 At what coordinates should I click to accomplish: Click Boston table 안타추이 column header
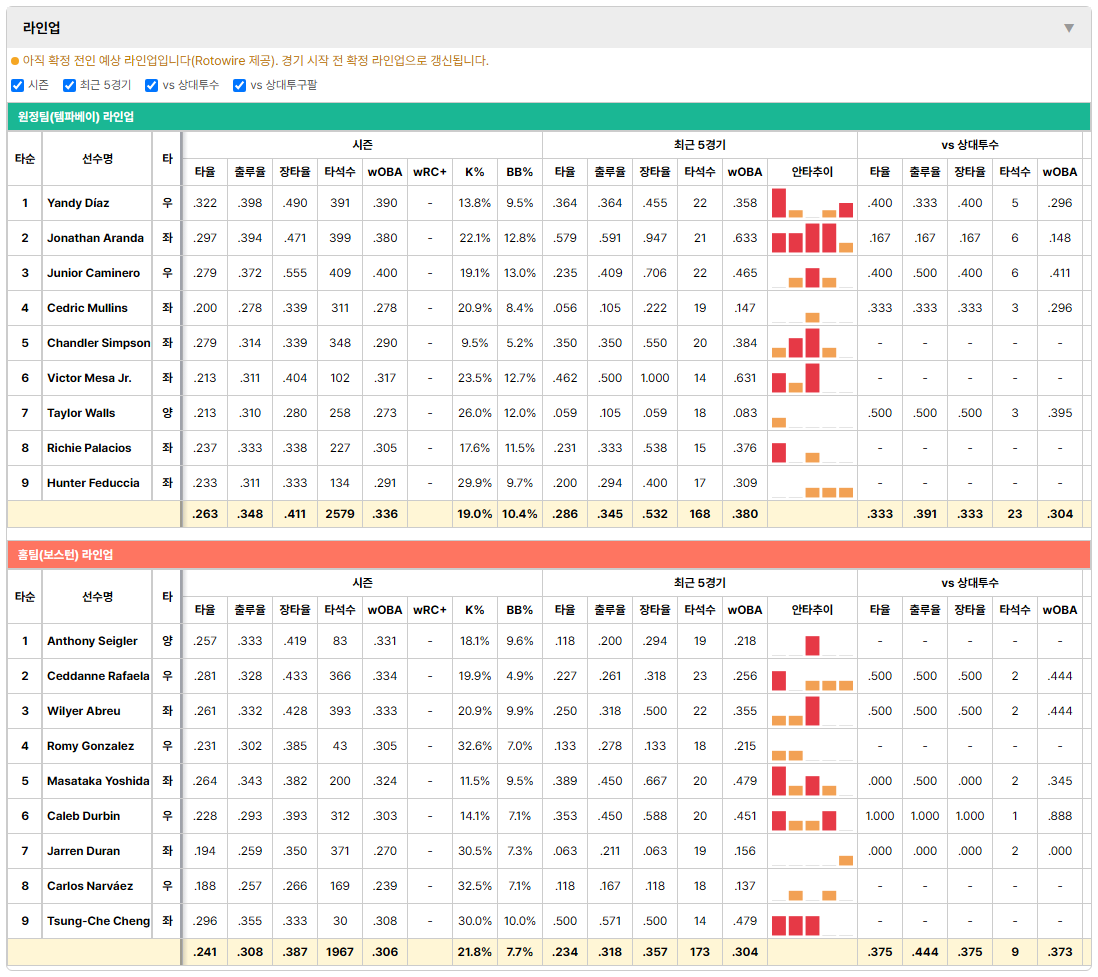click(x=812, y=610)
